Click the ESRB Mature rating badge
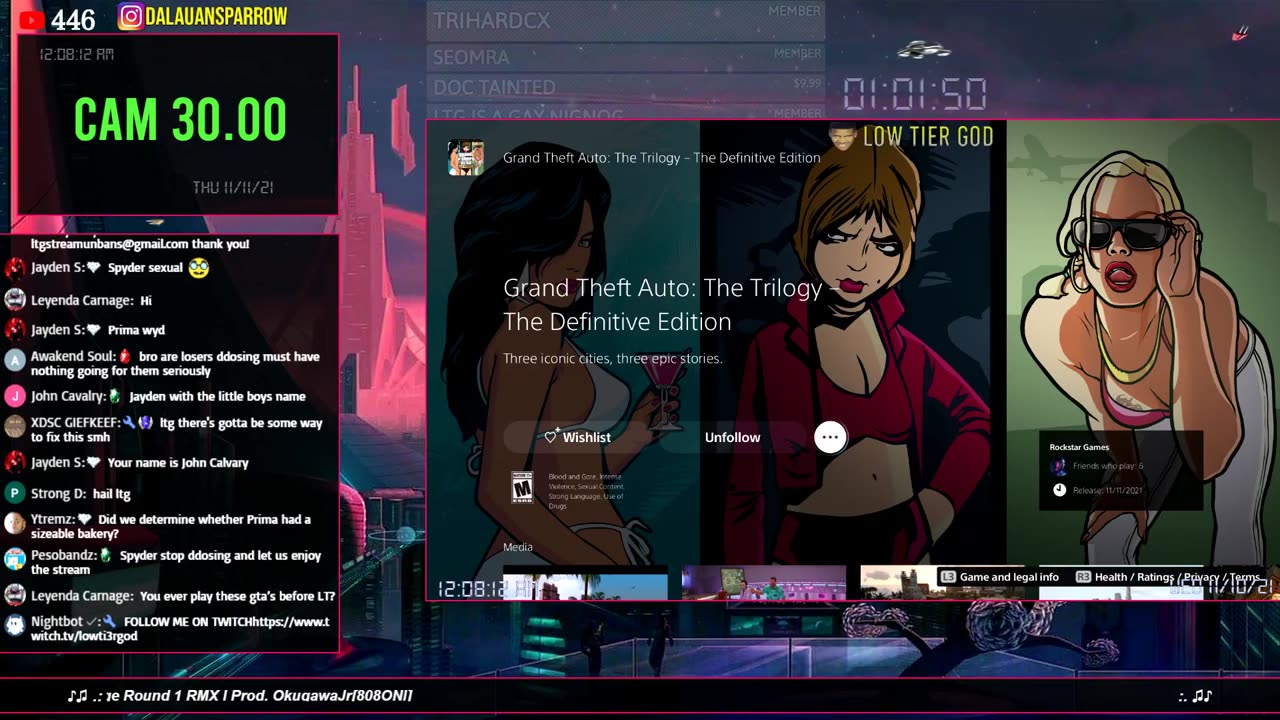 click(x=522, y=487)
